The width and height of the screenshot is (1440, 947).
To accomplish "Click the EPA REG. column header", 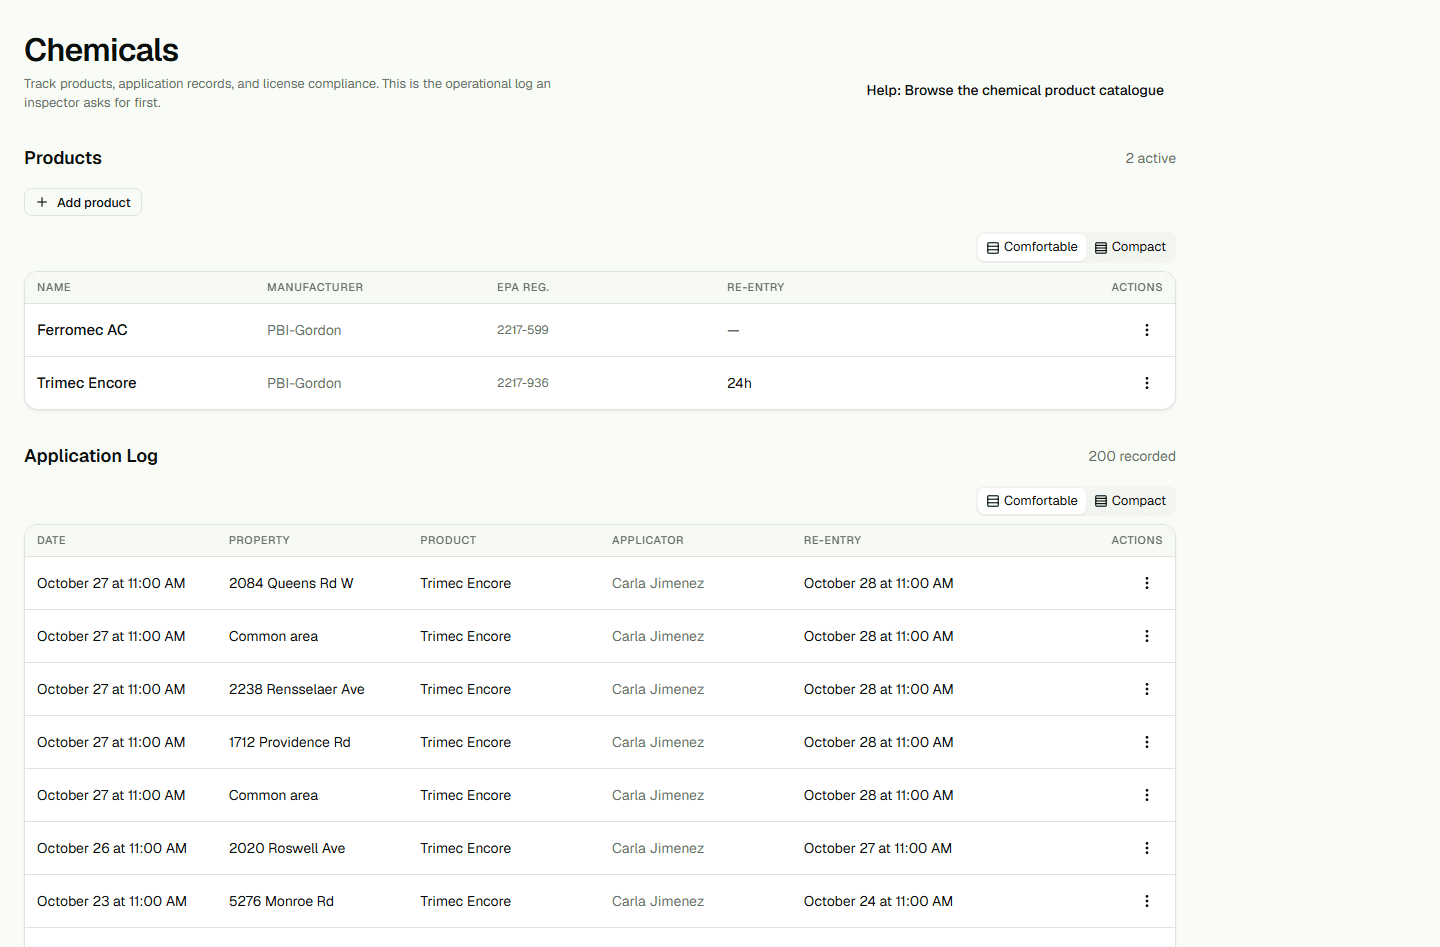I will pos(523,287).
